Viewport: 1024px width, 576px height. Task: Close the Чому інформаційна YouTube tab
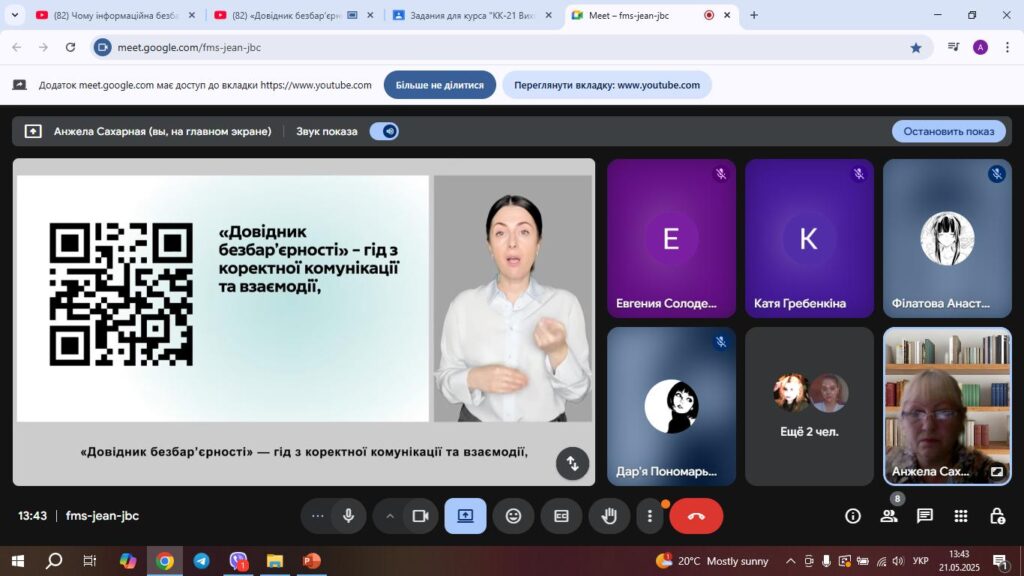(191, 15)
